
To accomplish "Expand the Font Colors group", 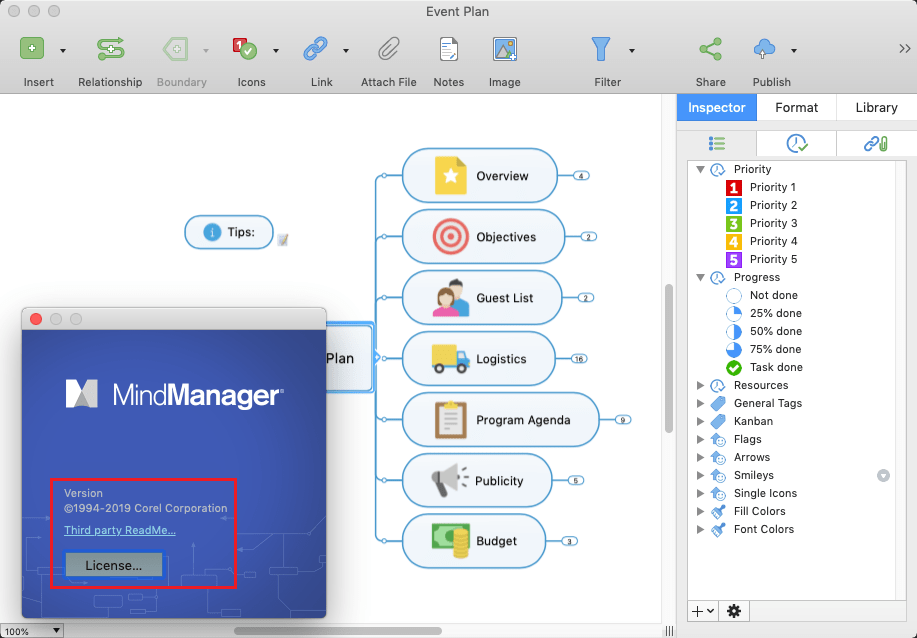I will click(x=700, y=529).
